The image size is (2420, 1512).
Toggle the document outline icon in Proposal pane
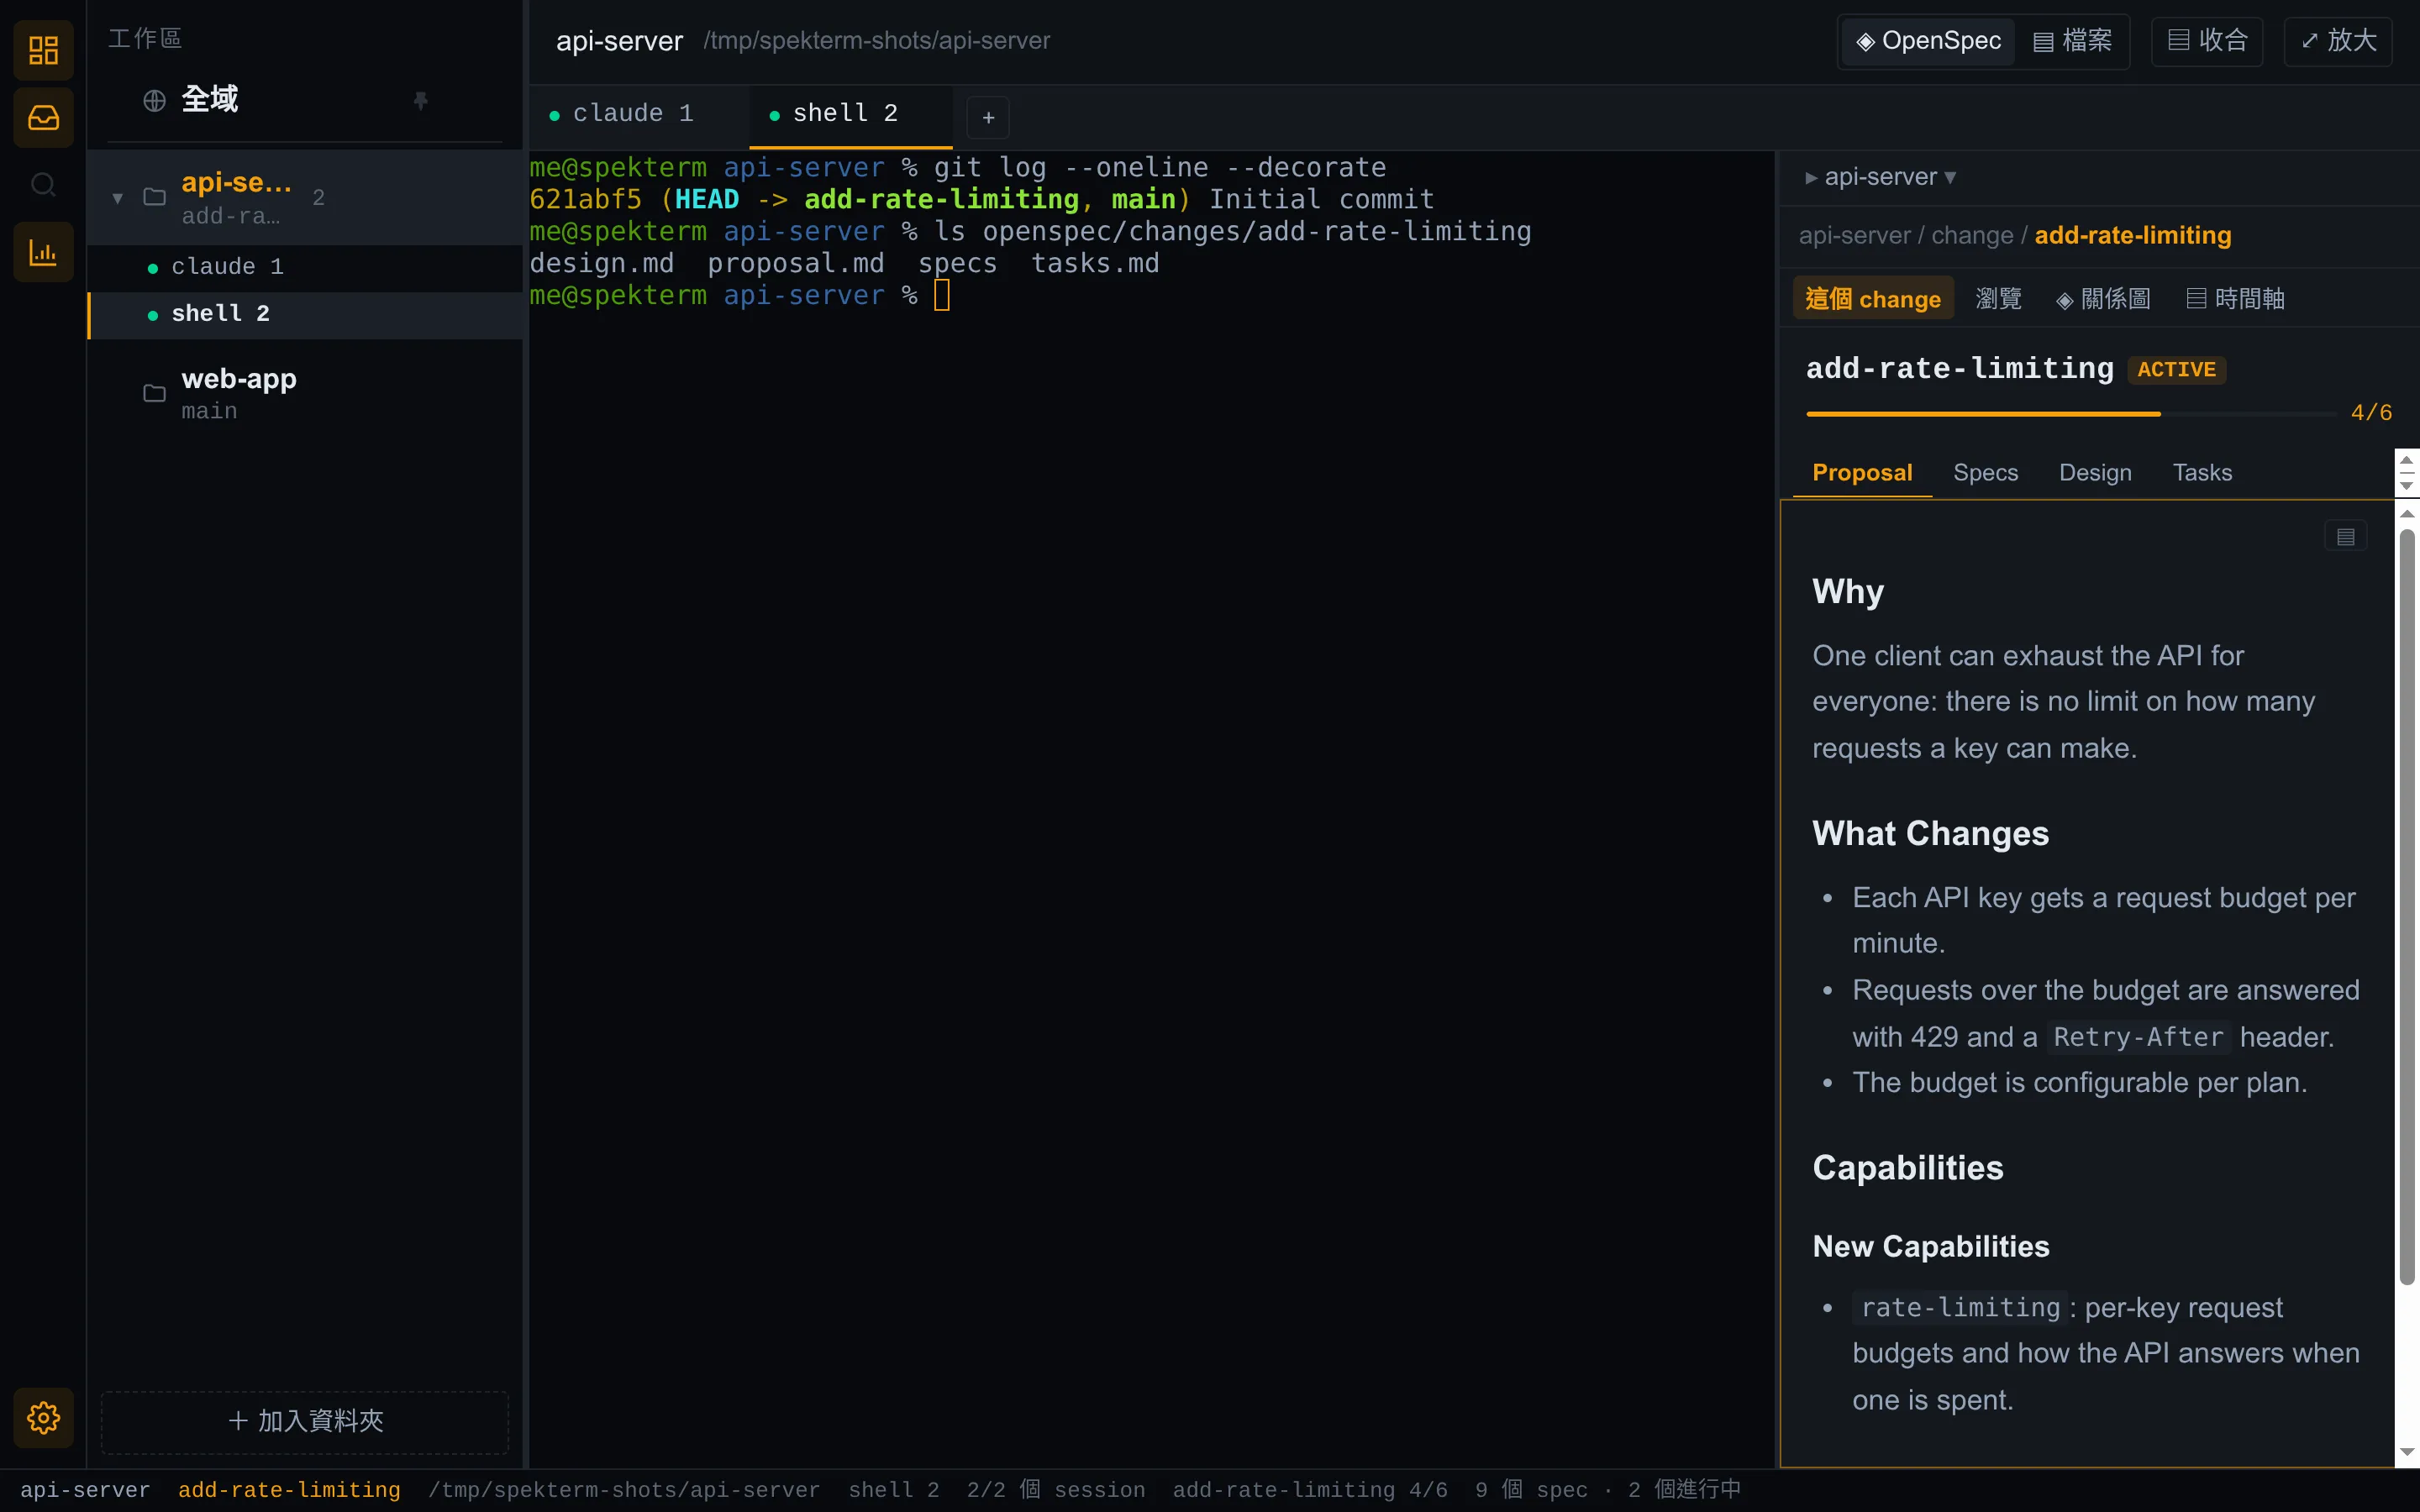tap(2345, 537)
